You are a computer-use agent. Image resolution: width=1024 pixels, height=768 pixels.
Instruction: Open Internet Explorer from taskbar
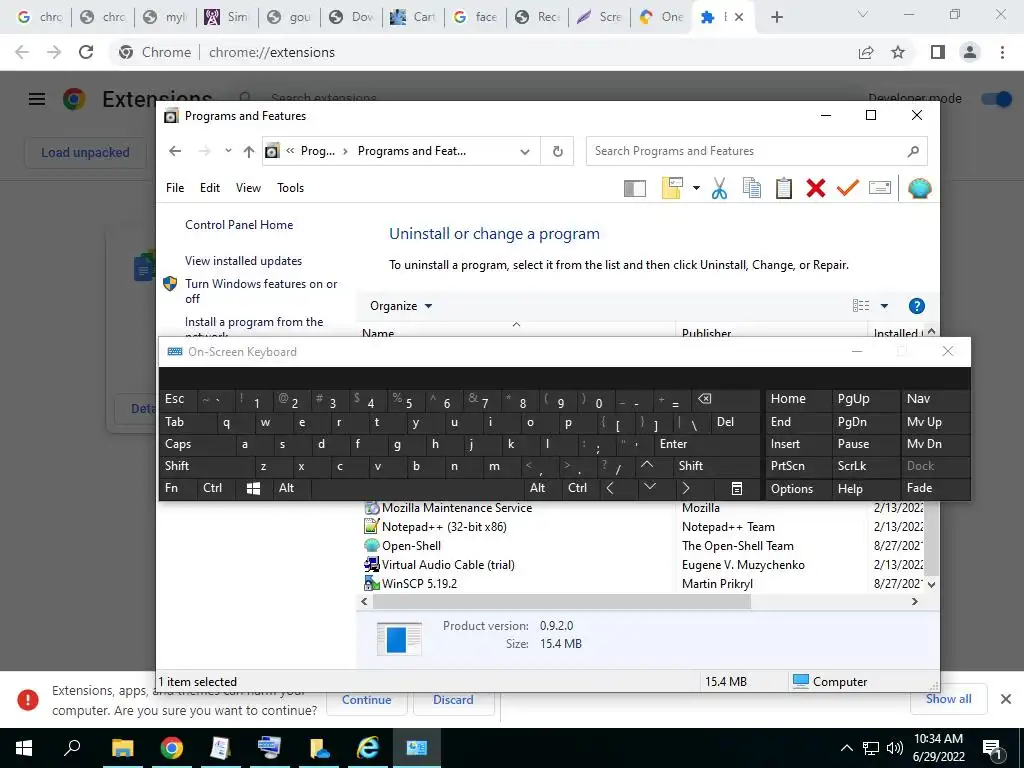pyautogui.click(x=368, y=748)
